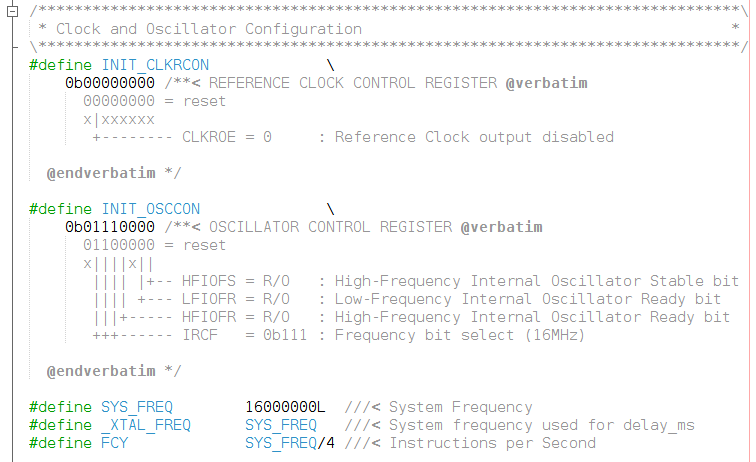The width and height of the screenshot is (756, 462).
Task: Click the FCY macro name
Action: (x=115, y=443)
